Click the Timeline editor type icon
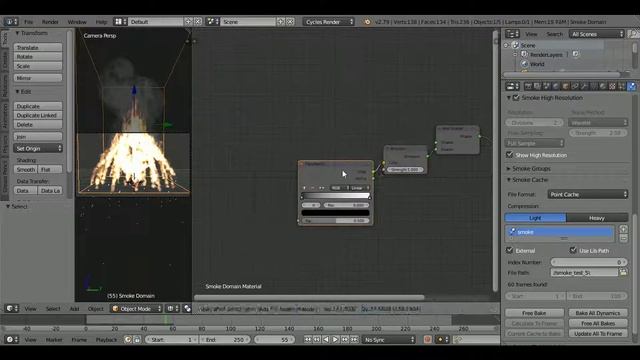Viewport: 640px width, 360px height. pos(11,340)
